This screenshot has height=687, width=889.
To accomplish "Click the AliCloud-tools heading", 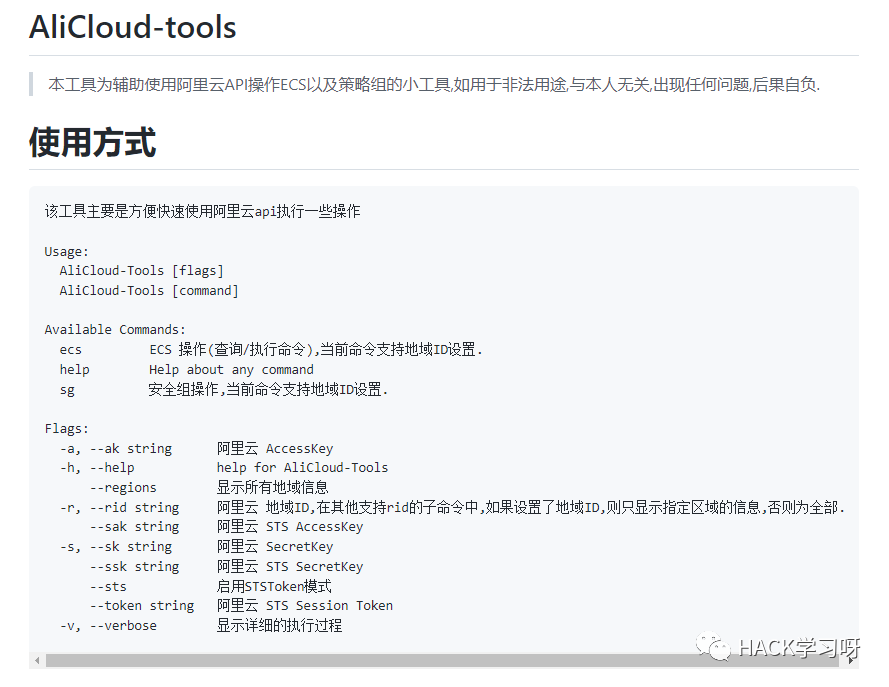I will 133,27.
